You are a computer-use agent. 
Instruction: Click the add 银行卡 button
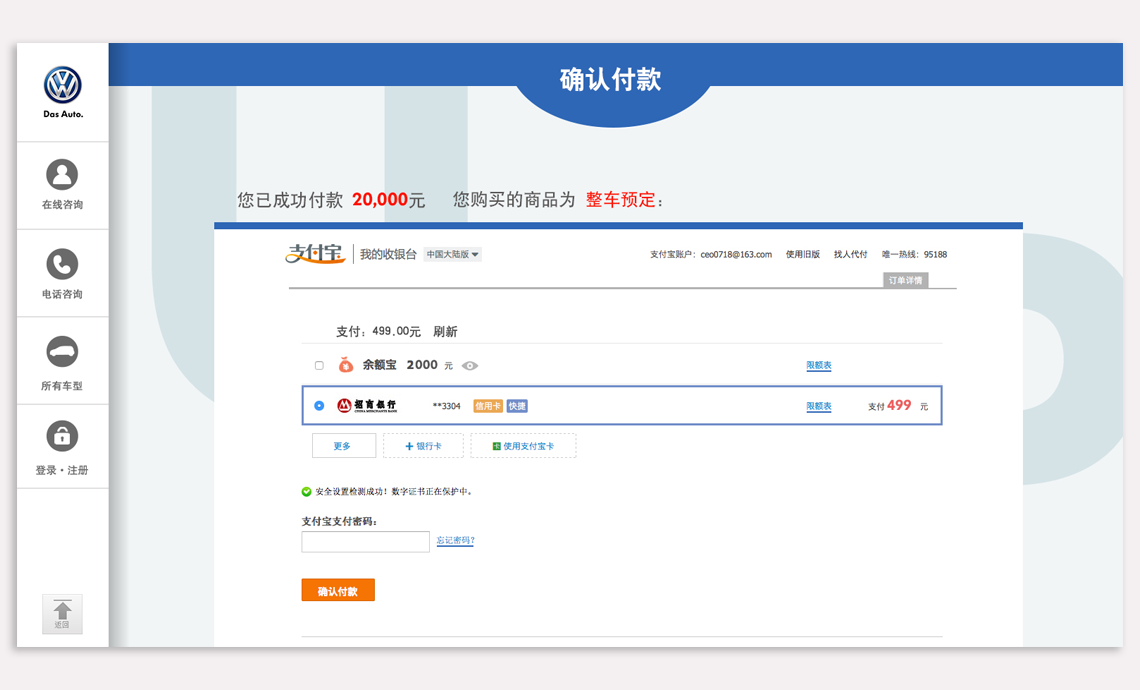pyautogui.click(x=423, y=446)
